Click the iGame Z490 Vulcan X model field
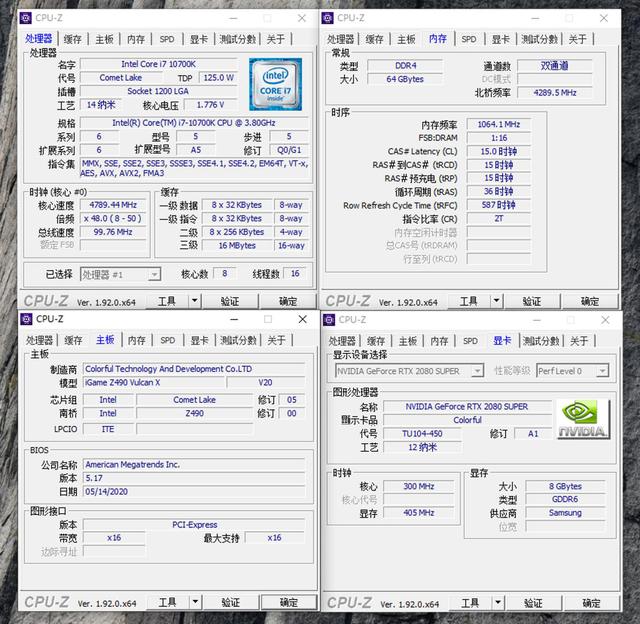This screenshot has width=640, height=624. pos(154,382)
